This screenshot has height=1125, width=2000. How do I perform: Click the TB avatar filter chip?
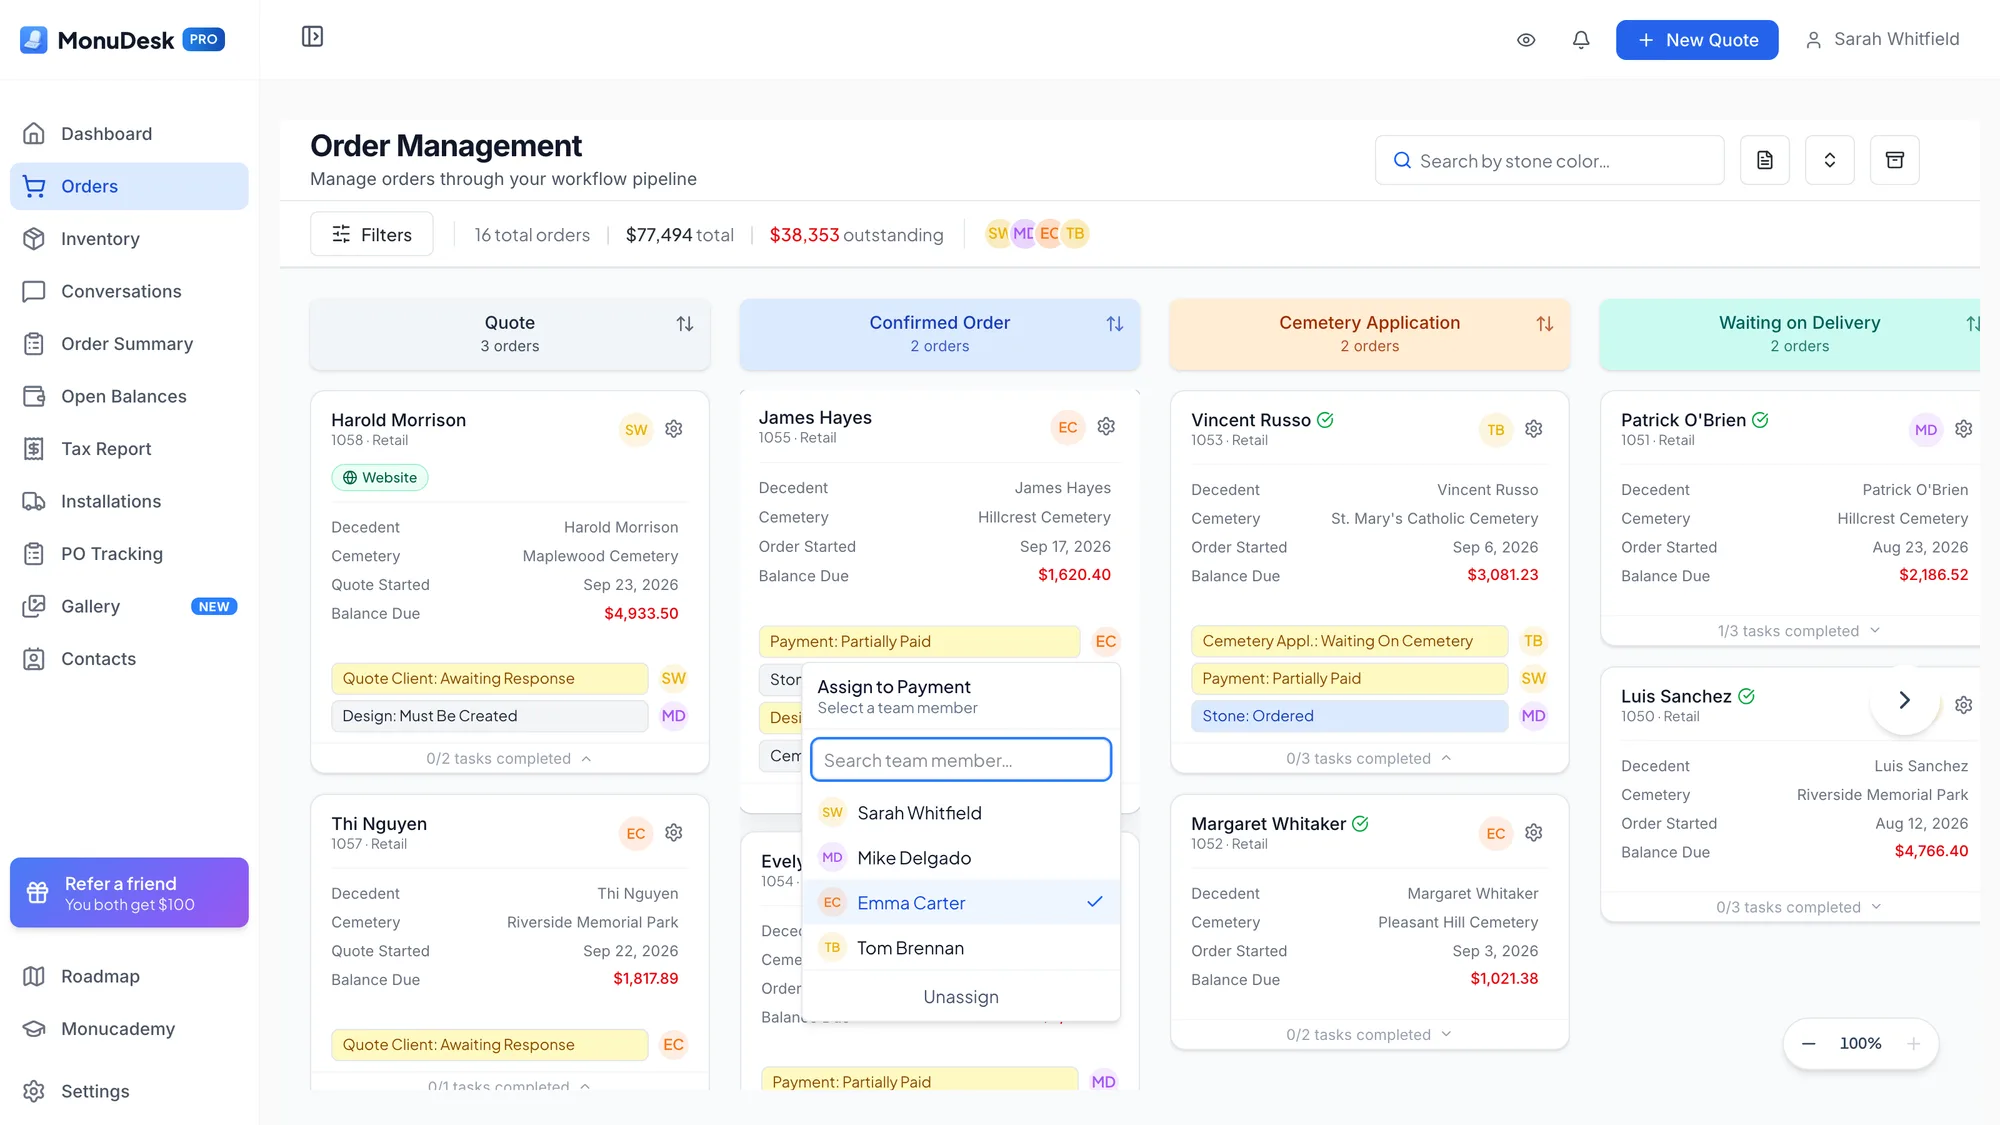[x=1075, y=234]
